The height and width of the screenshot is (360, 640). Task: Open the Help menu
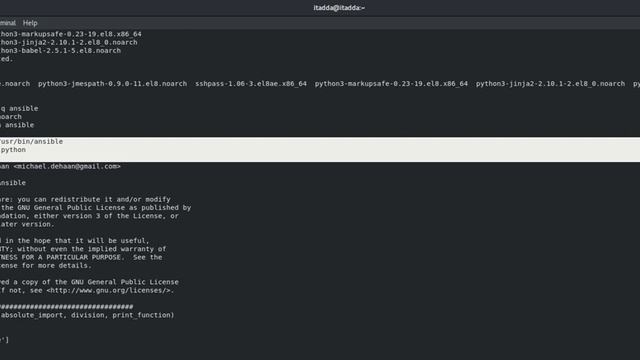(30, 23)
